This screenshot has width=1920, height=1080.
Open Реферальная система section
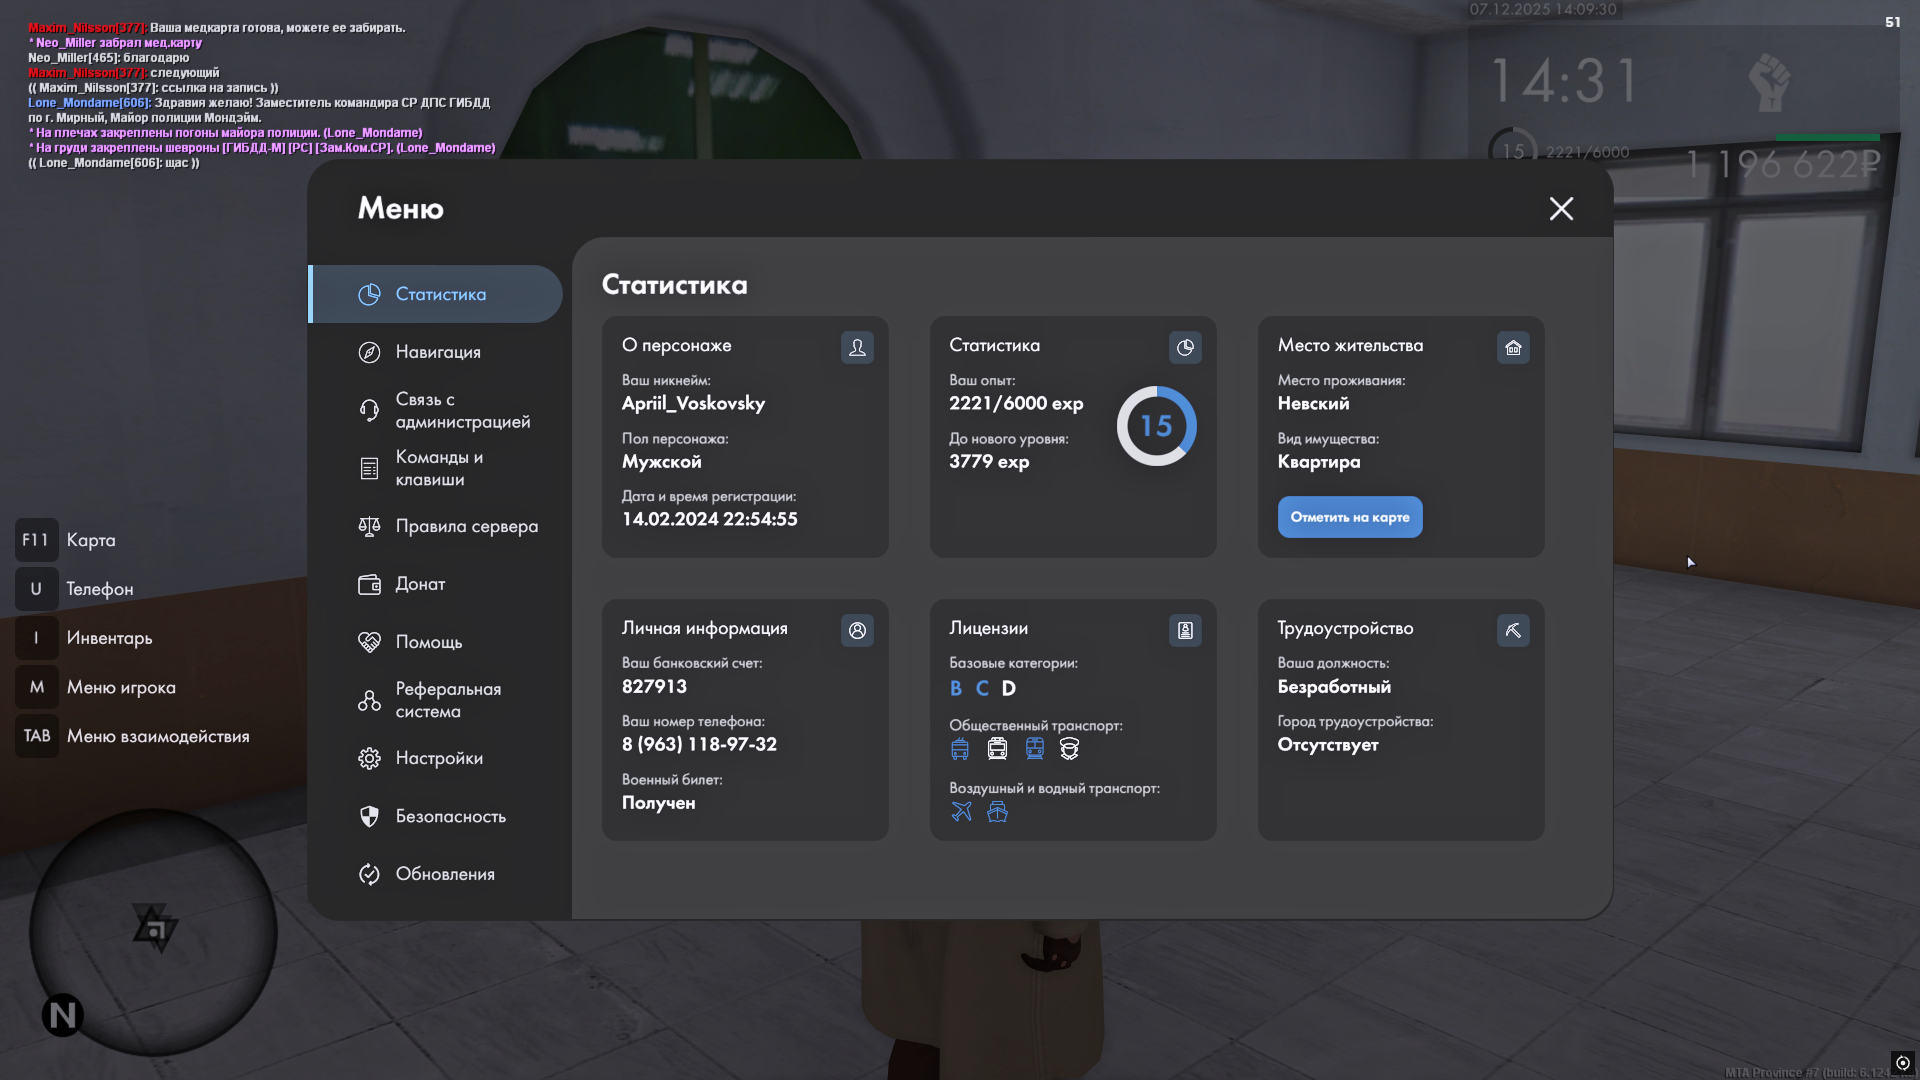pyautogui.click(x=447, y=700)
